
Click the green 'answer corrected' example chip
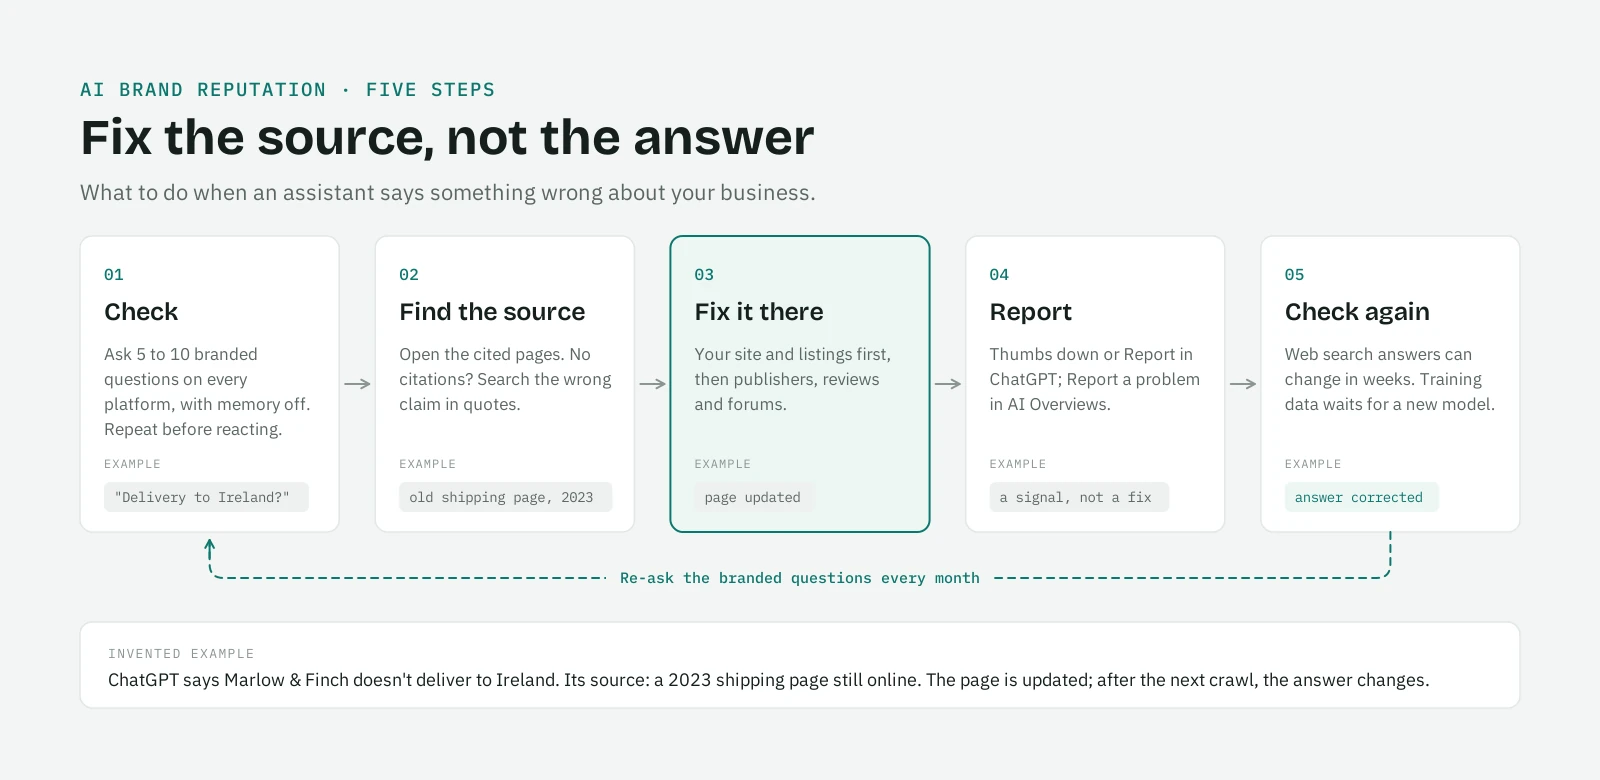coord(1361,497)
